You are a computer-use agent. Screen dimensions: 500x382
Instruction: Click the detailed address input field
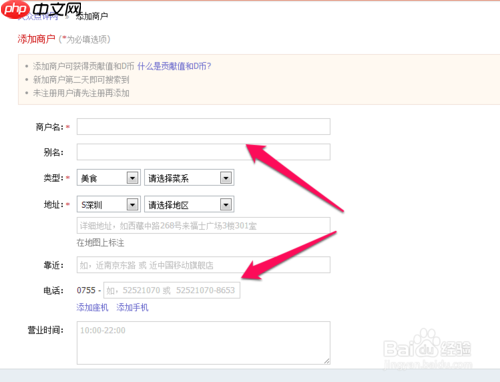coord(203,226)
